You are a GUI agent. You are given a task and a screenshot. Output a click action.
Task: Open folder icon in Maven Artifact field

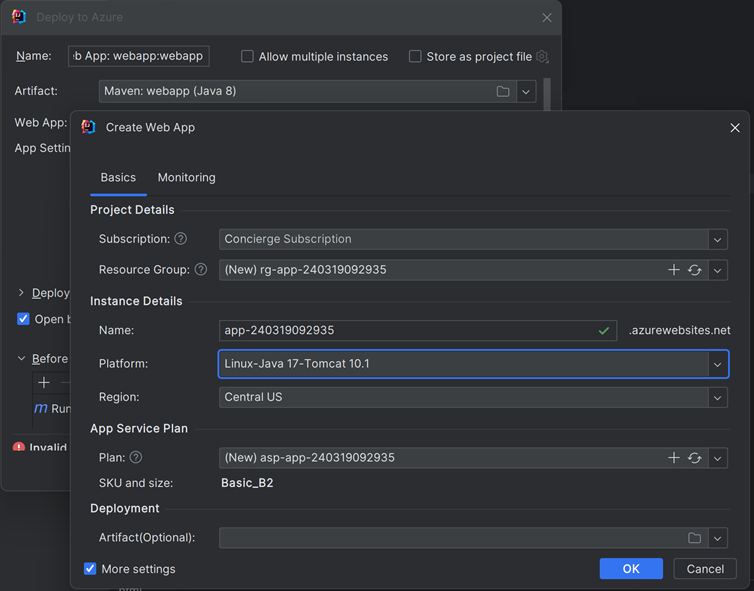tap(503, 91)
